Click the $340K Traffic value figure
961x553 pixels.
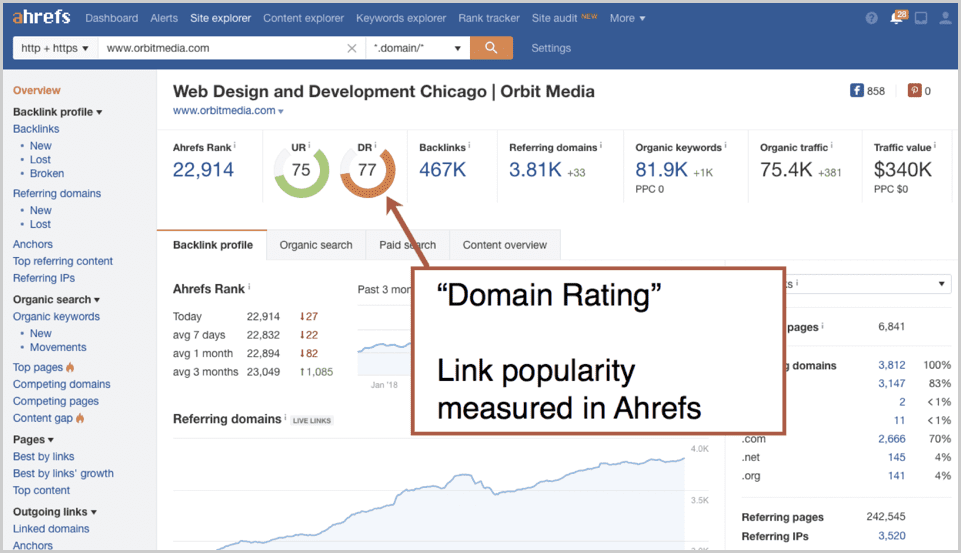pyautogui.click(x=903, y=170)
